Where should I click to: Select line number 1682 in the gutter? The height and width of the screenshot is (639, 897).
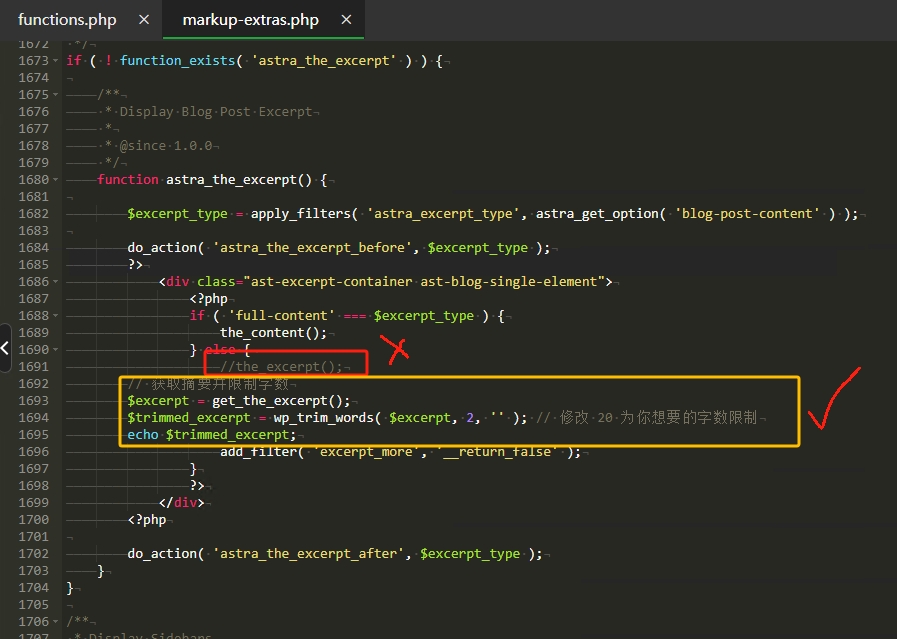coord(34,213)
